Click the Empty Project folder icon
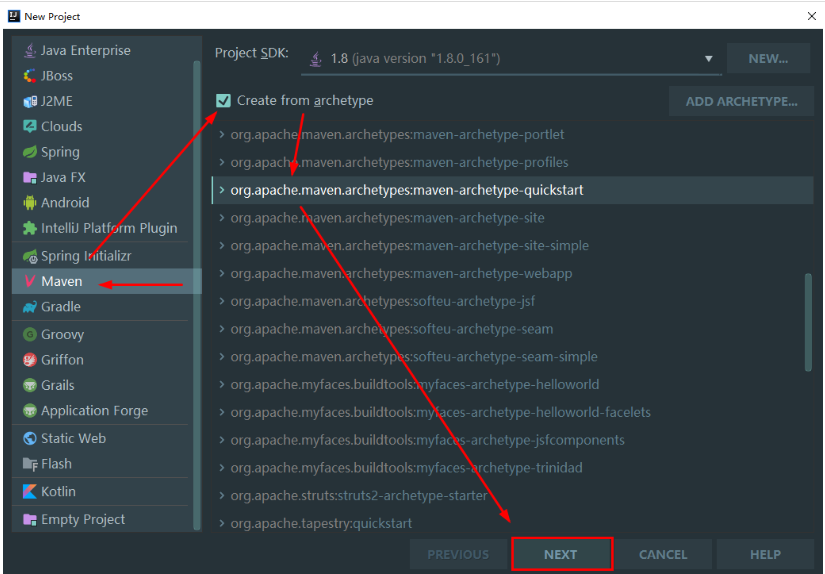The height and width of the screenshot is (574, 825). (x=30, y=519)
